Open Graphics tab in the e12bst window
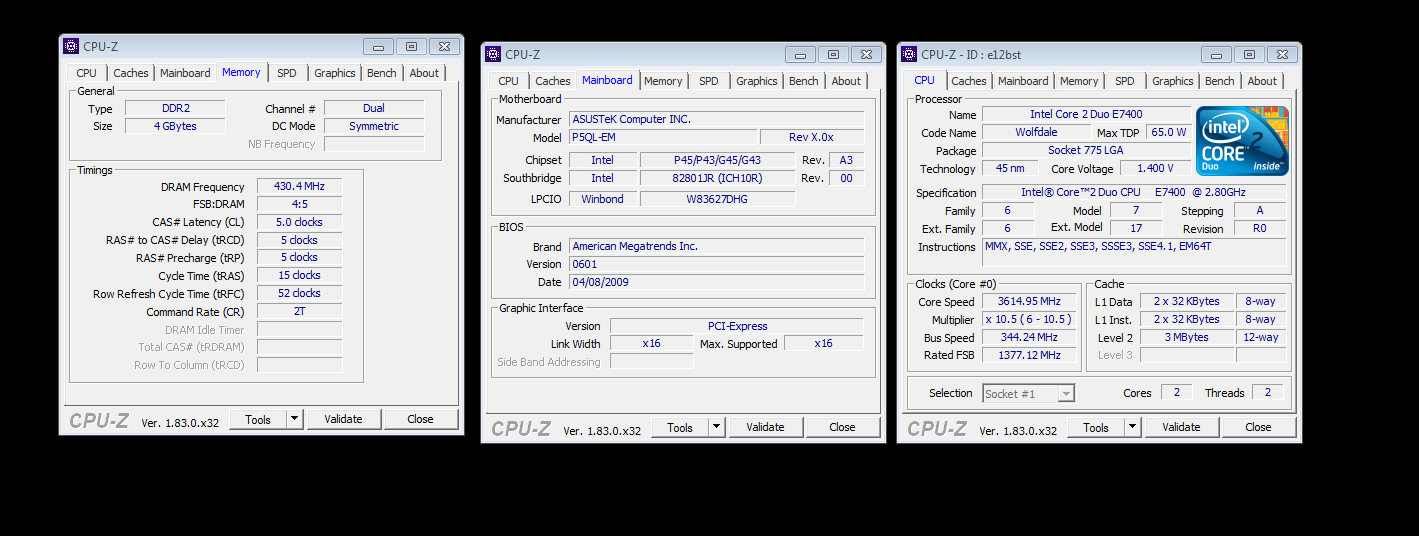1419x536 pixels. pos(1172,81)
